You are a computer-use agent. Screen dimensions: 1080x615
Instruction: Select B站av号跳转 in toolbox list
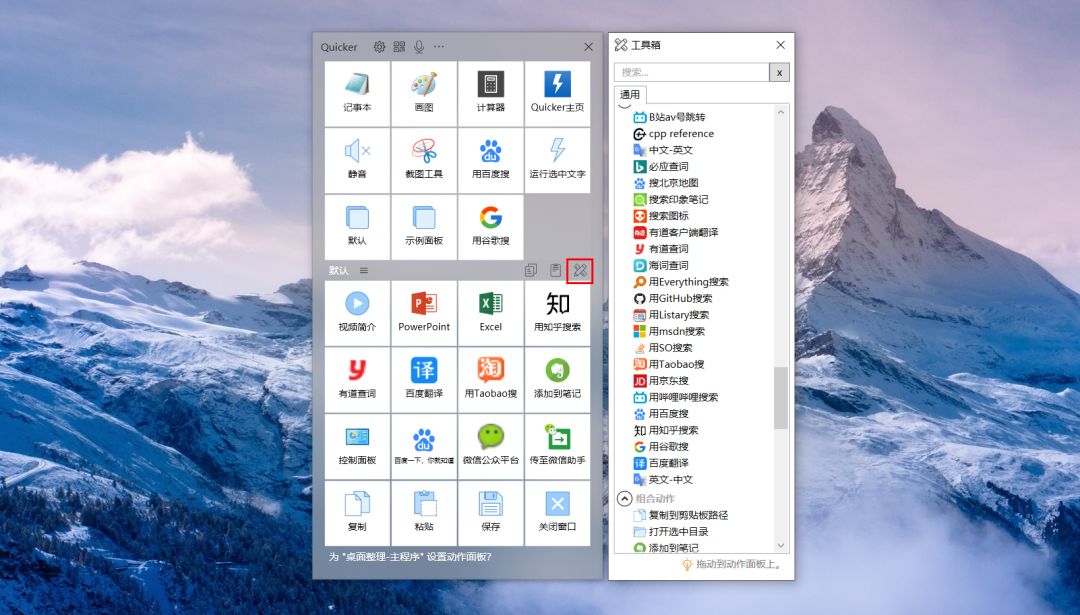click(x=669, y=117)
